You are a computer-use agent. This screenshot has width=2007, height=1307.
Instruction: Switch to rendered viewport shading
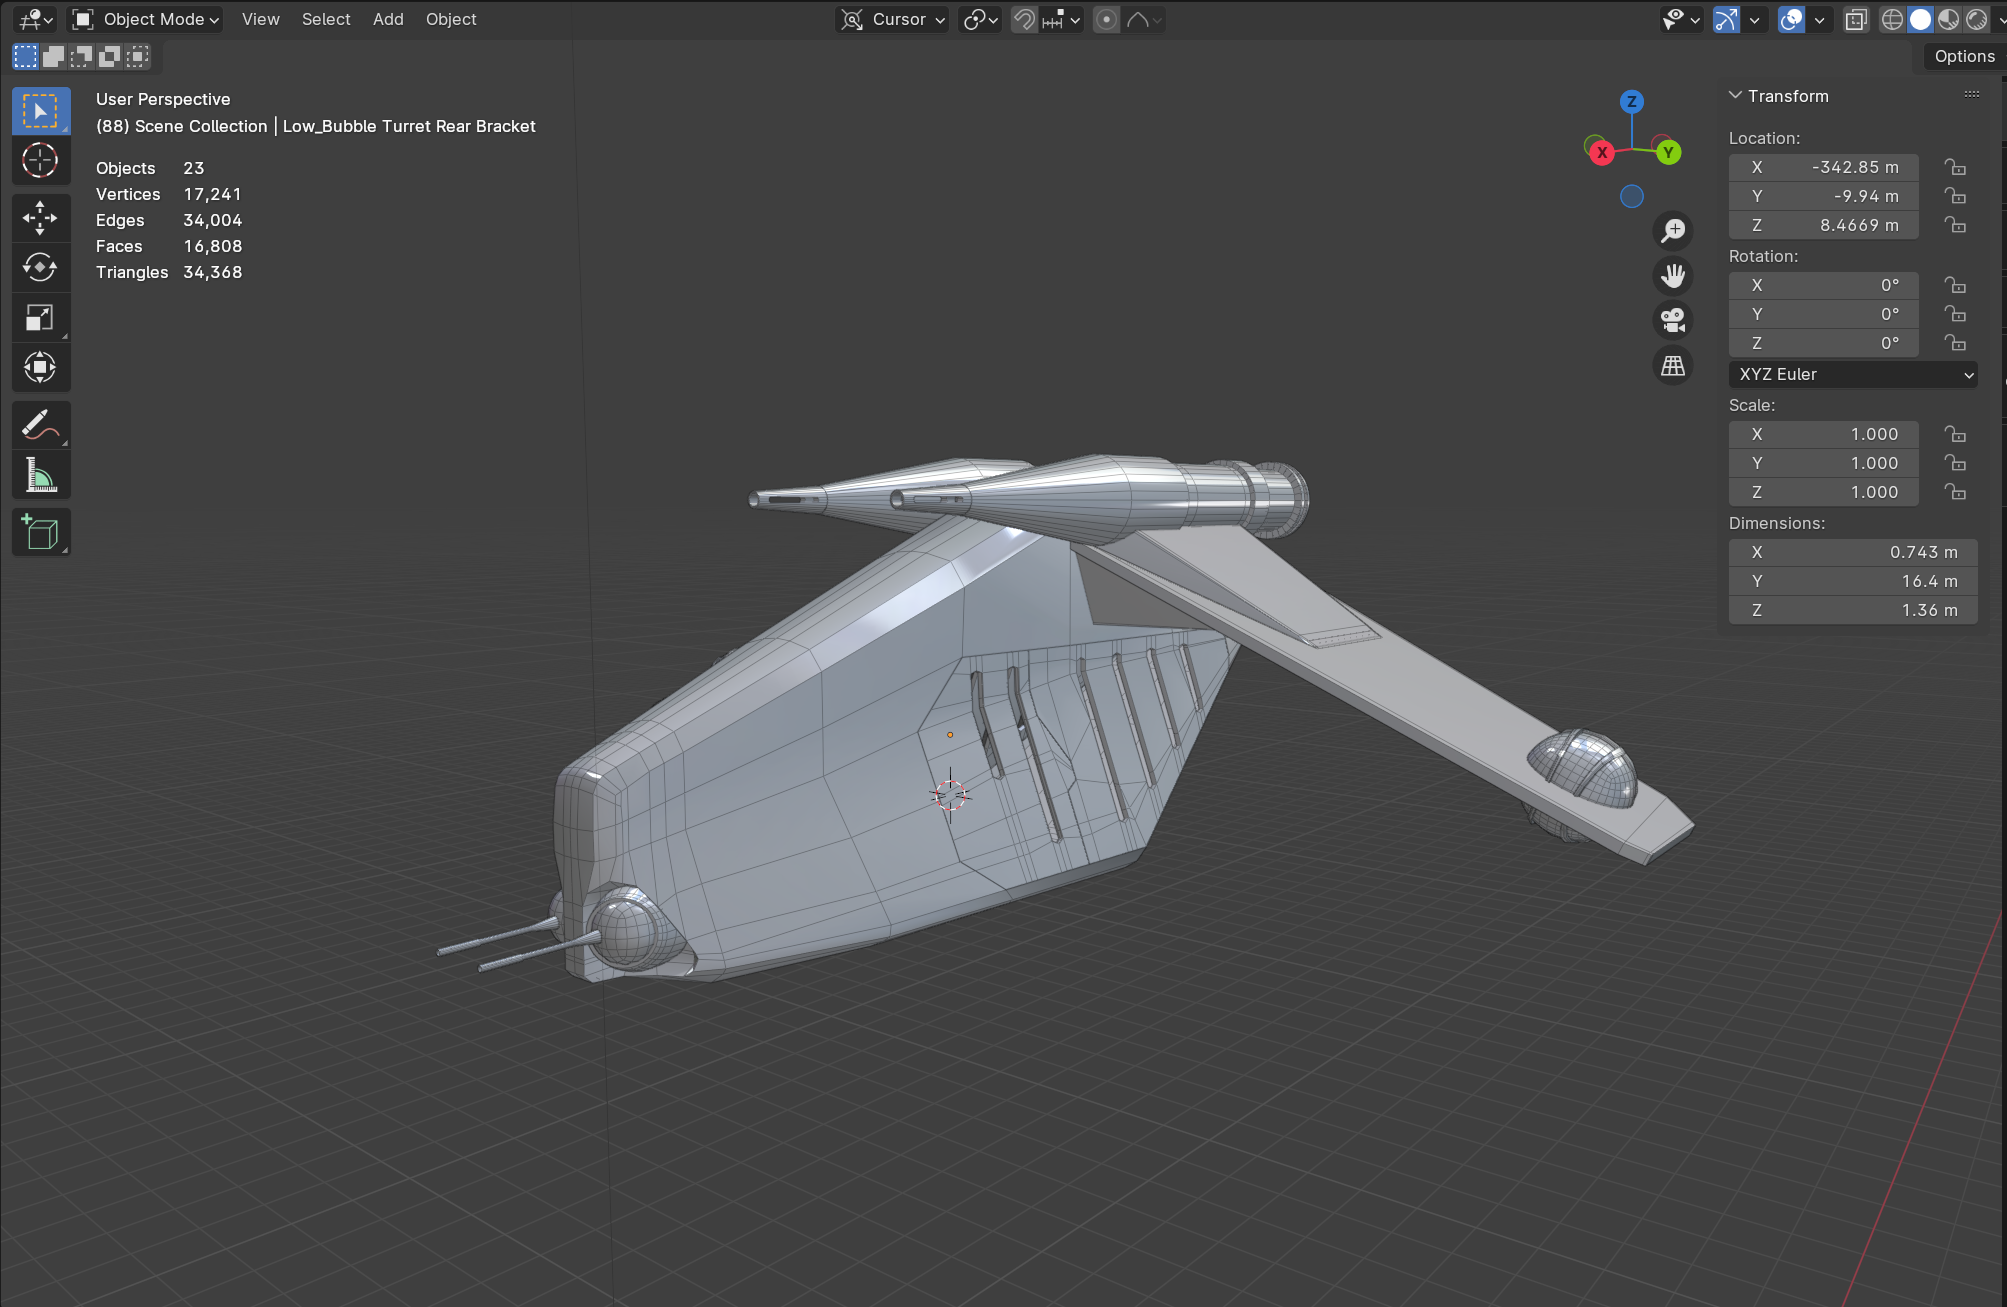click(1976, 20)
